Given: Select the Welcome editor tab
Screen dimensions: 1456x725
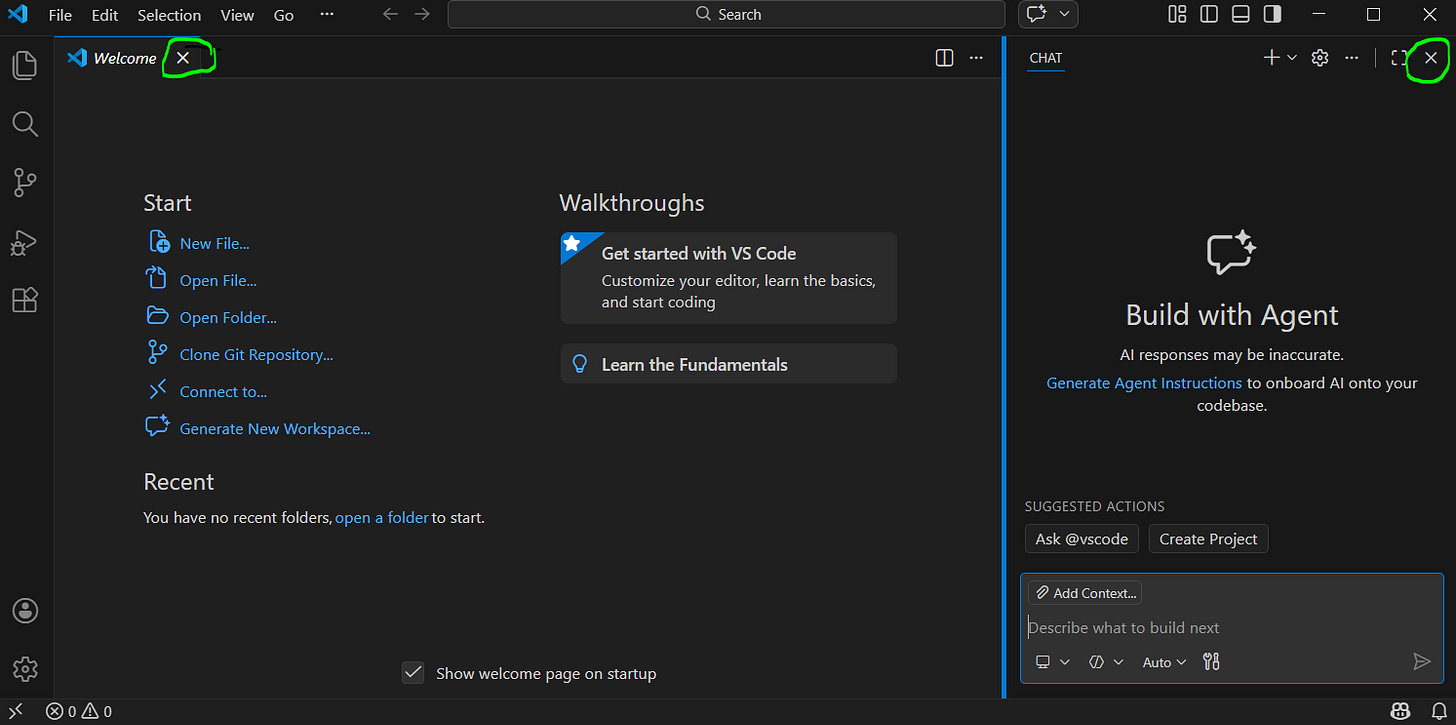Looking at the screenshot, I should pyautogui.click(x=125, y=58).
